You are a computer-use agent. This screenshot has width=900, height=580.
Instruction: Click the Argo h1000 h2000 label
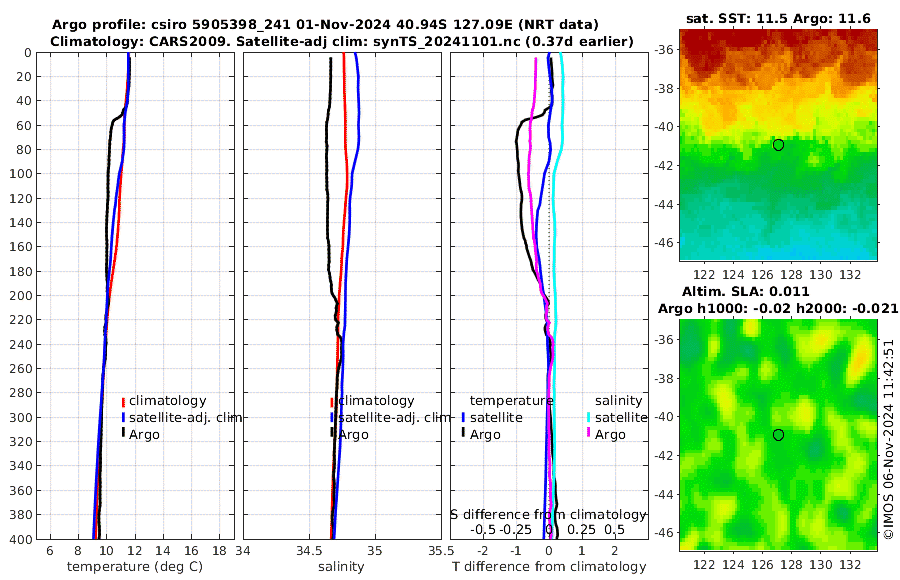click(778, 308)
